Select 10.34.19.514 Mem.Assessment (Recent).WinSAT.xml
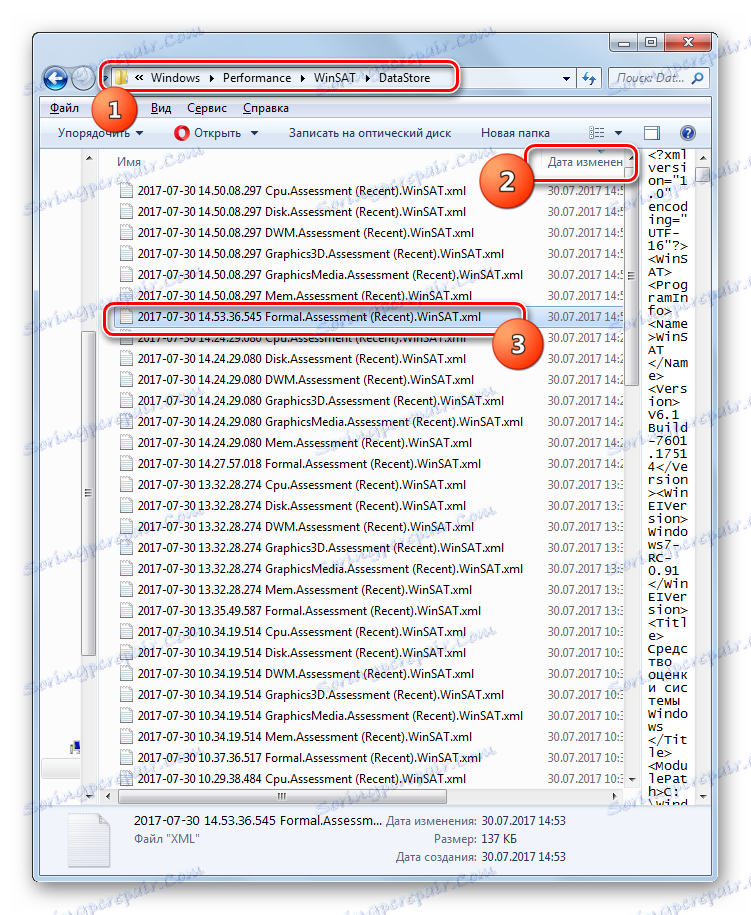 coord(305,737)
